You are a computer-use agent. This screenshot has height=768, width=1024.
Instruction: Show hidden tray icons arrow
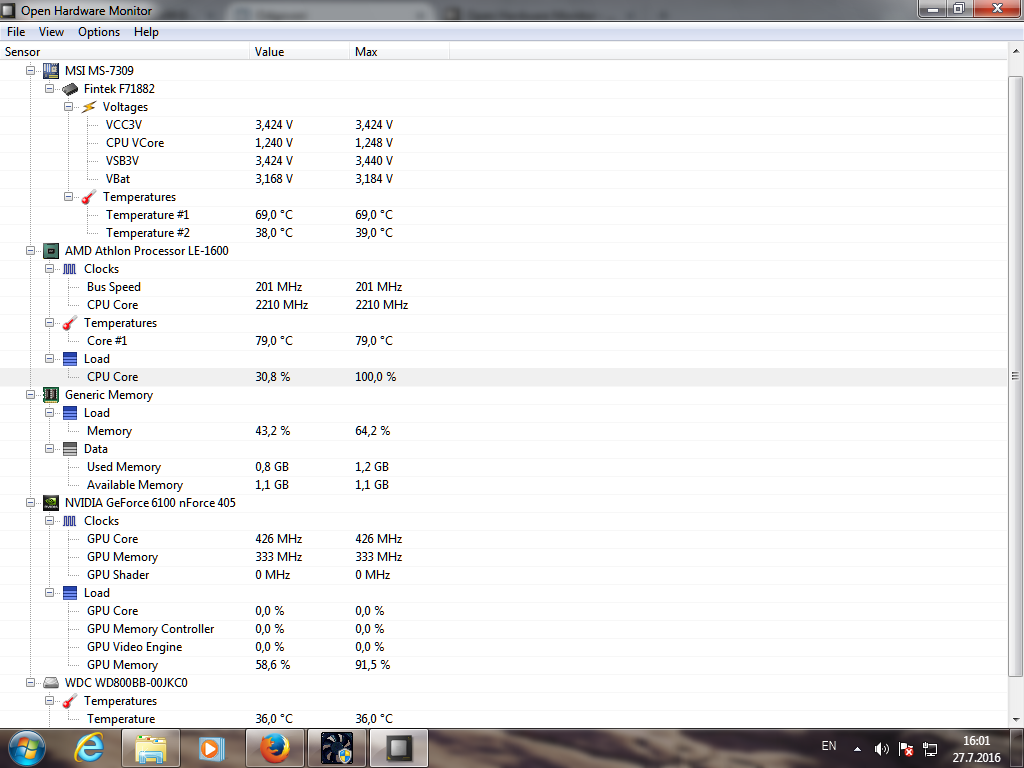(857, 749)
